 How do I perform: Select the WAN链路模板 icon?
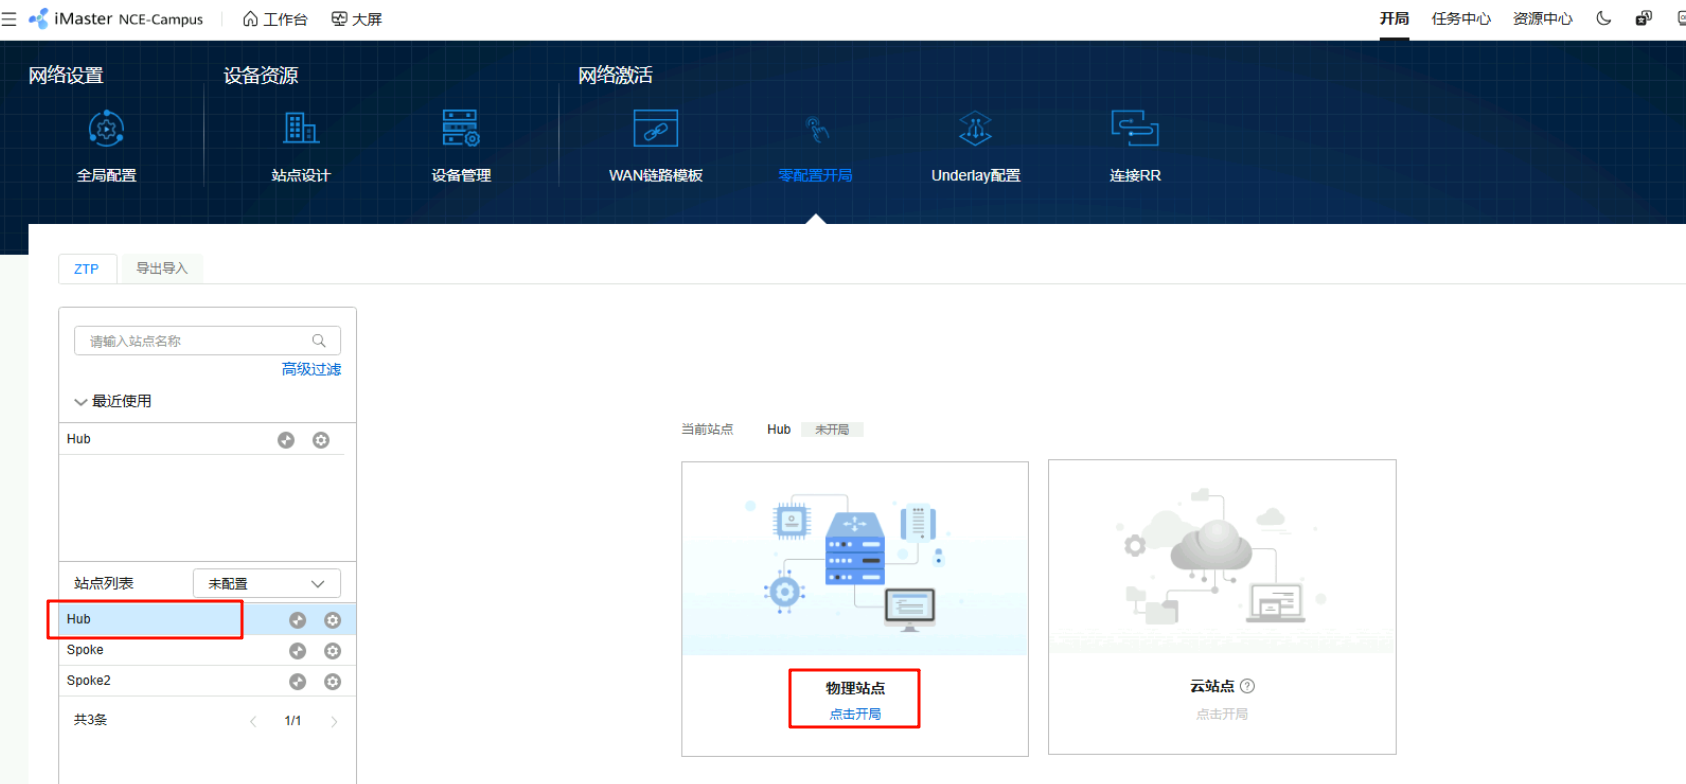coord(655,130)
